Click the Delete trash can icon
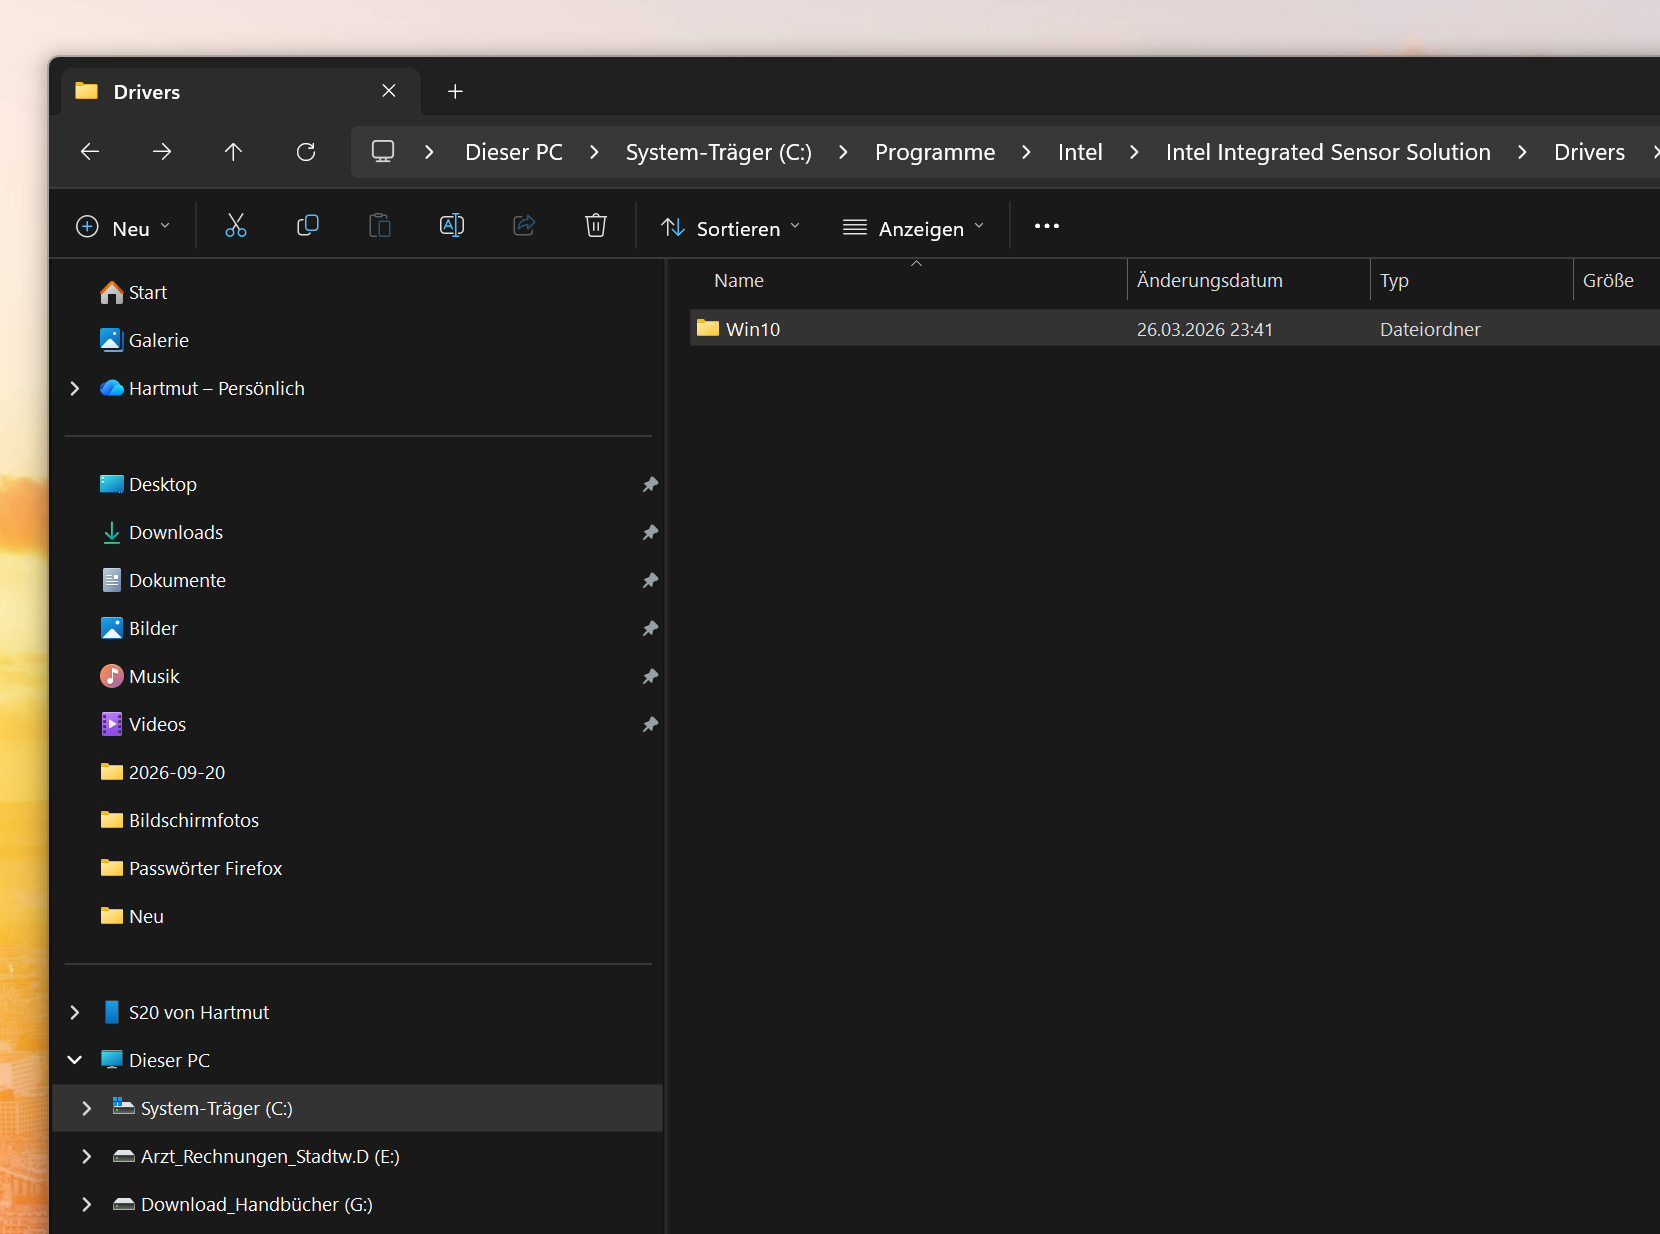Screen dimensions: 1660x1234 click(596, 226)
